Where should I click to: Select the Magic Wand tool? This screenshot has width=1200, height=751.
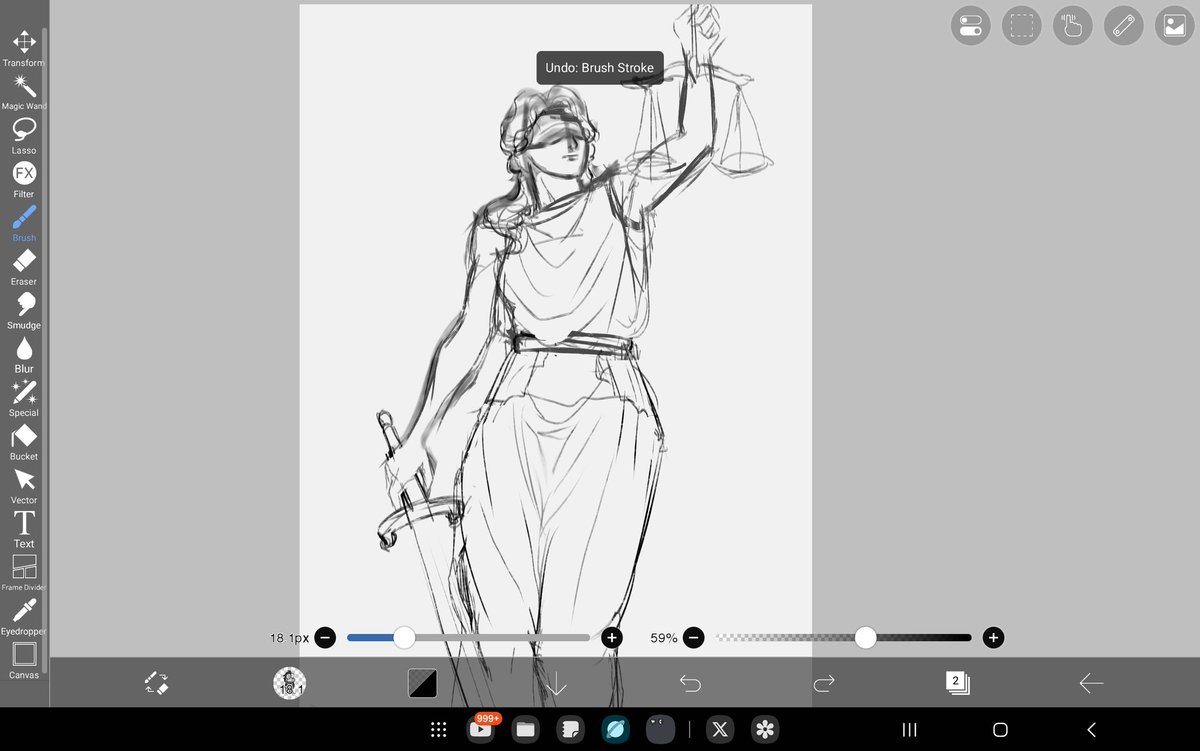click(24, 92)
